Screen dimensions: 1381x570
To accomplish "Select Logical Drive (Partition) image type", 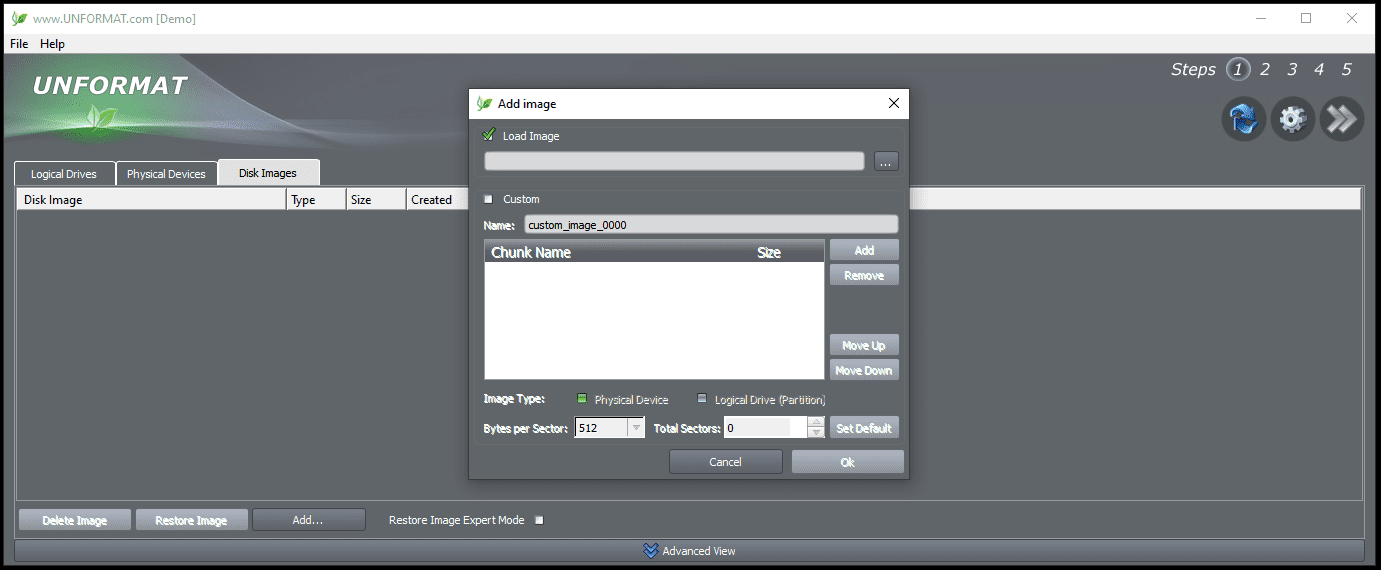I will (702, 399).
